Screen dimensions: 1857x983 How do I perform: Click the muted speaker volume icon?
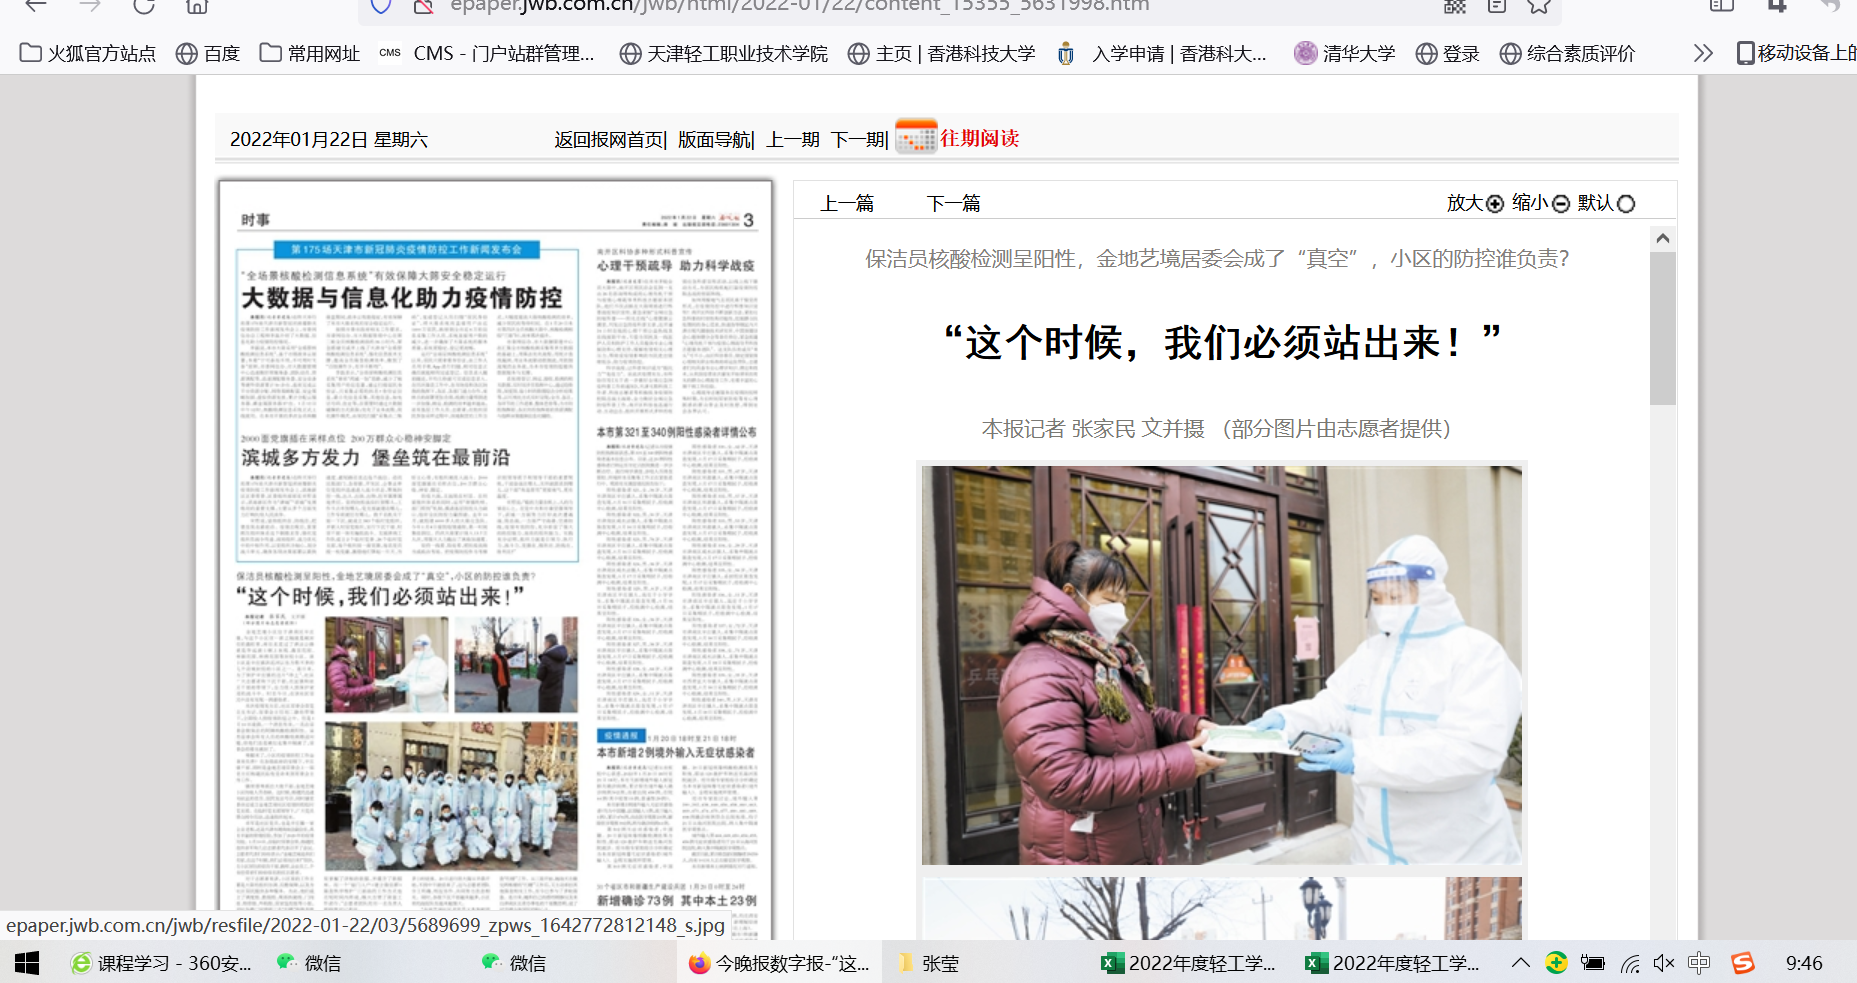coord(1663,963)
